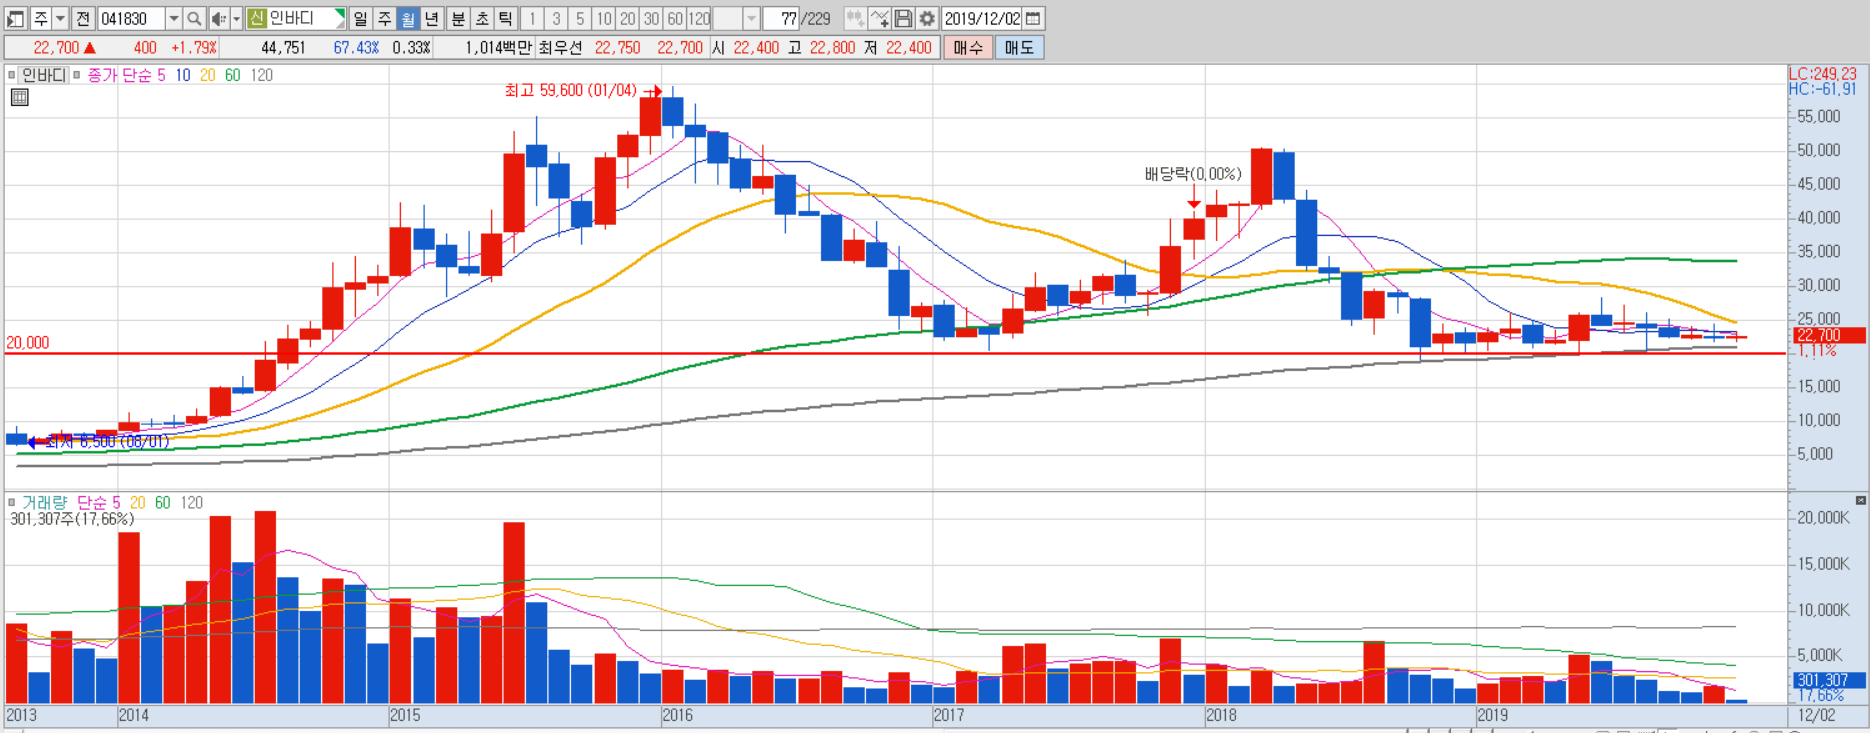
Task: Click the date field 2019/12/02
Action: (x=982, y=18)
